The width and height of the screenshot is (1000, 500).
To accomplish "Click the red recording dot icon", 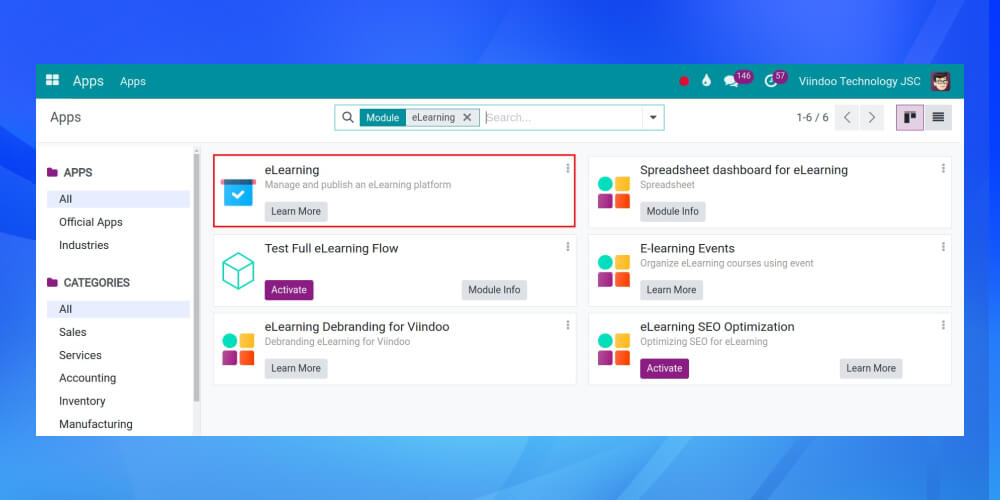I will point(684,81).
